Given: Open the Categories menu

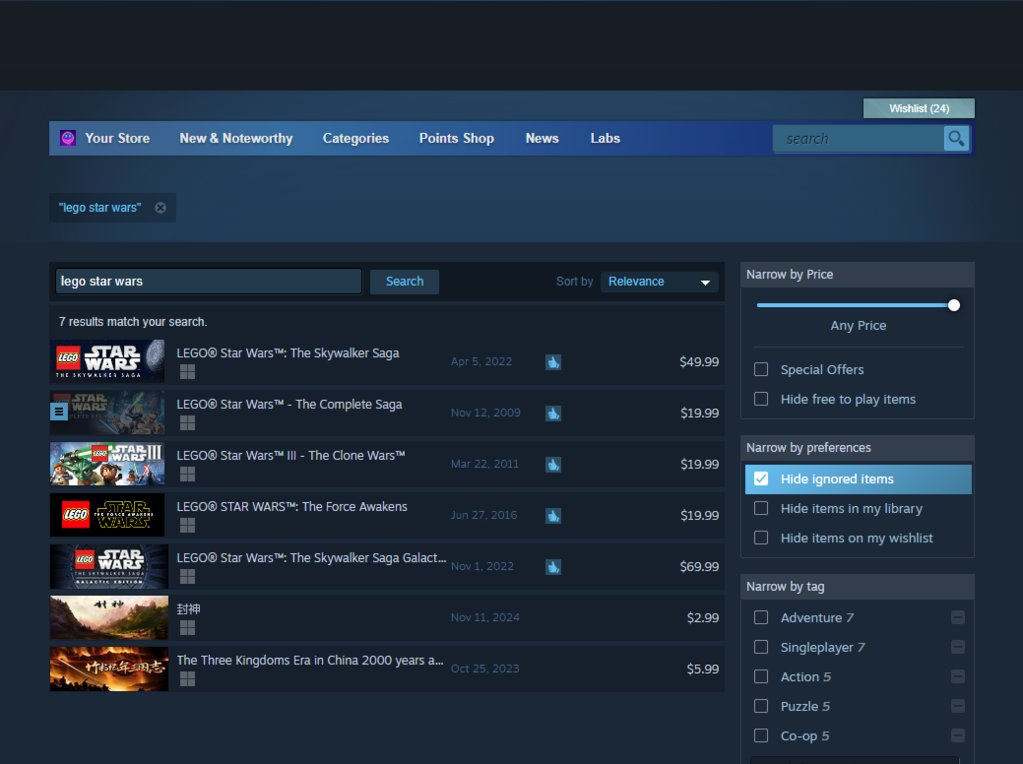Looking at the screenshot, I should [x=356, y=138].
